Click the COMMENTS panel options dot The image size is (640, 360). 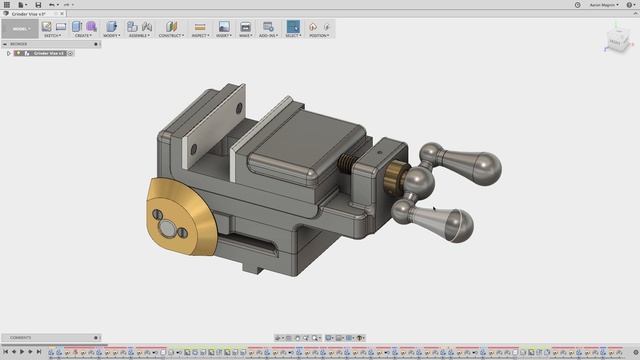click(x=96, y=338)
